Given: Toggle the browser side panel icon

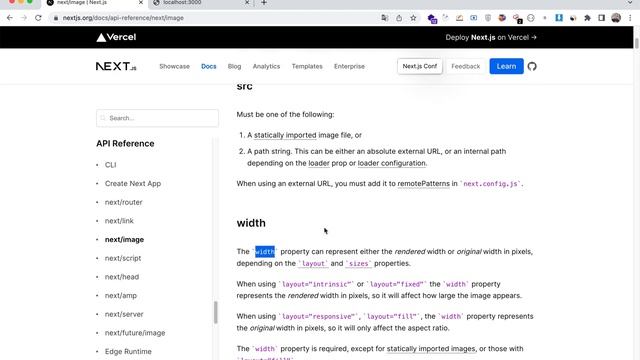Looking at the screenshot, I should click(x=601, y=18).
